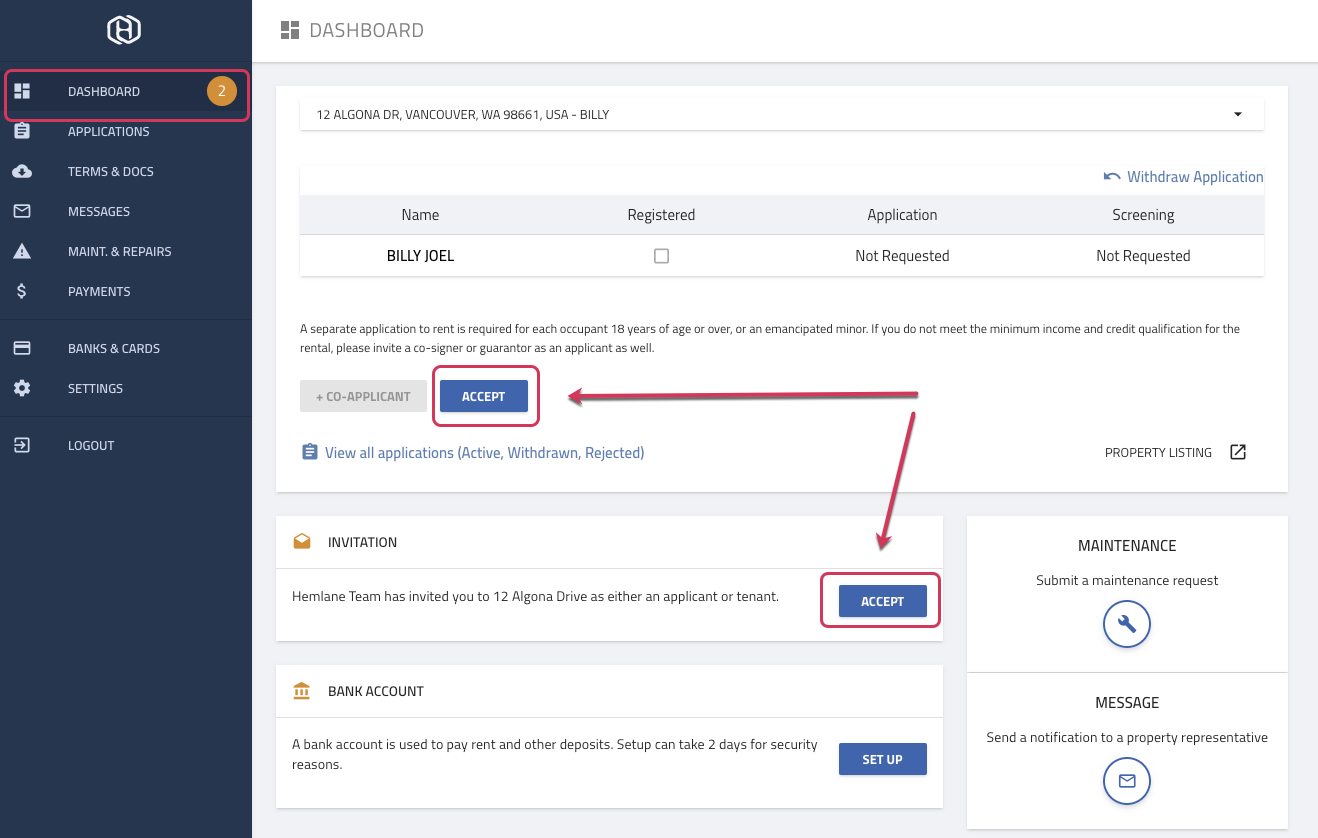Open Applications in the sidebar
Viewport: 1318px width, 838px height.
tap(108, 131)
